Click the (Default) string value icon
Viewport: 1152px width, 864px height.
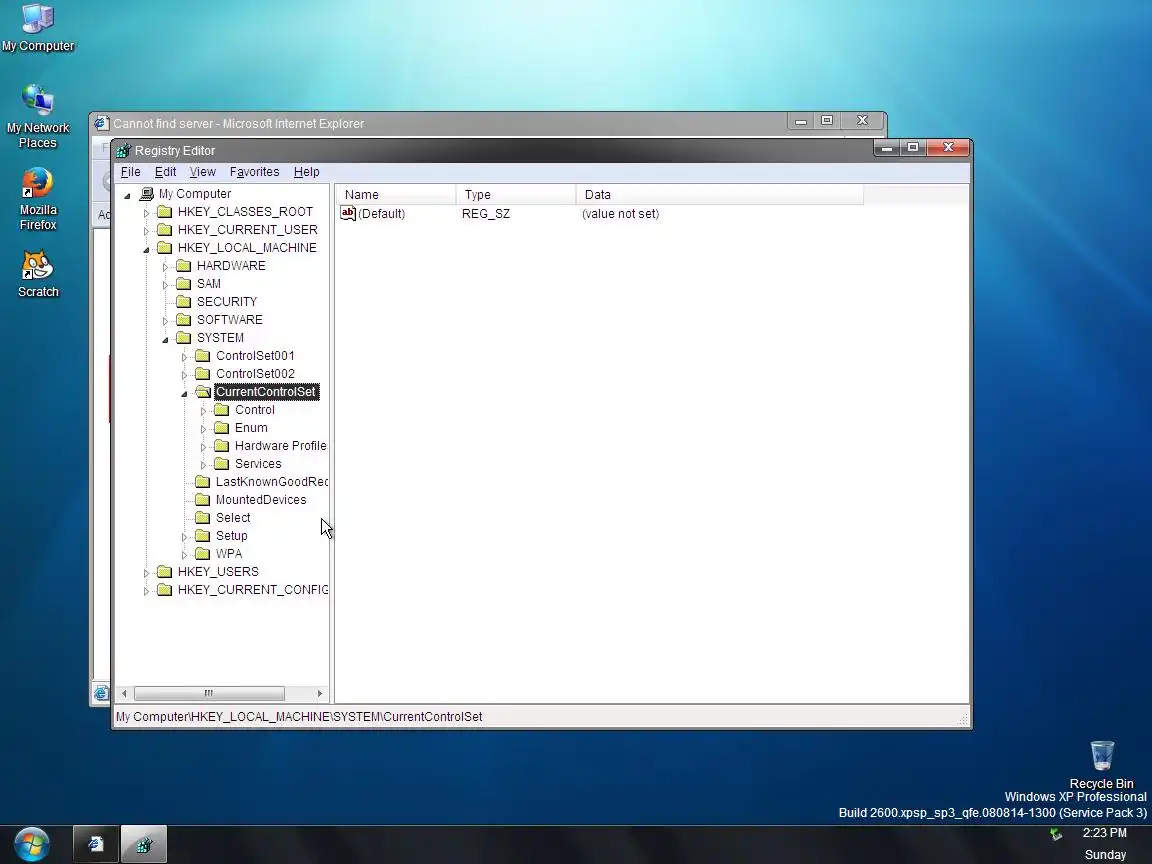348,213
